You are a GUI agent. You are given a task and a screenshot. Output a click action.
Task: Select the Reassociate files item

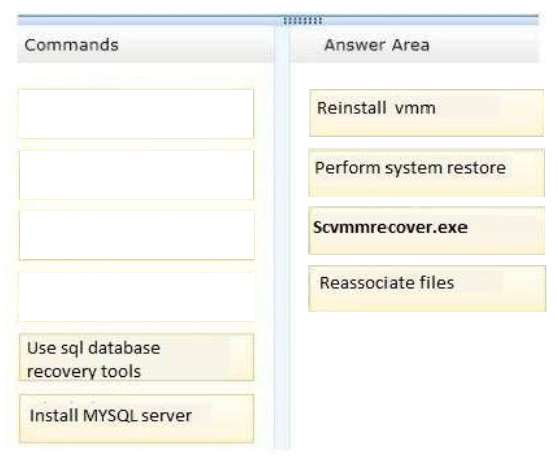pyautogui.click(x=427, y=288)
